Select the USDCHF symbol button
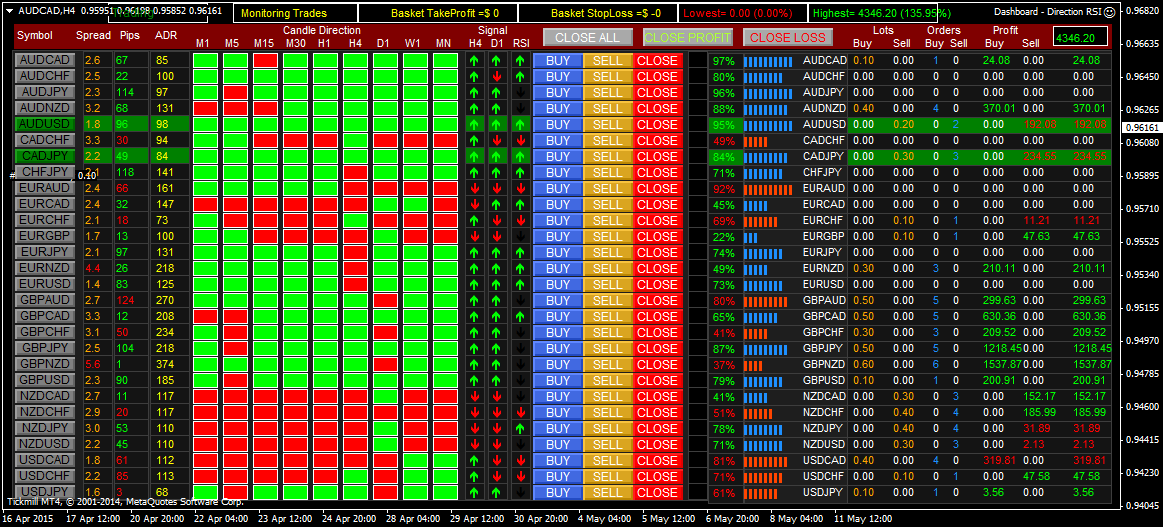 click(45, 476)
